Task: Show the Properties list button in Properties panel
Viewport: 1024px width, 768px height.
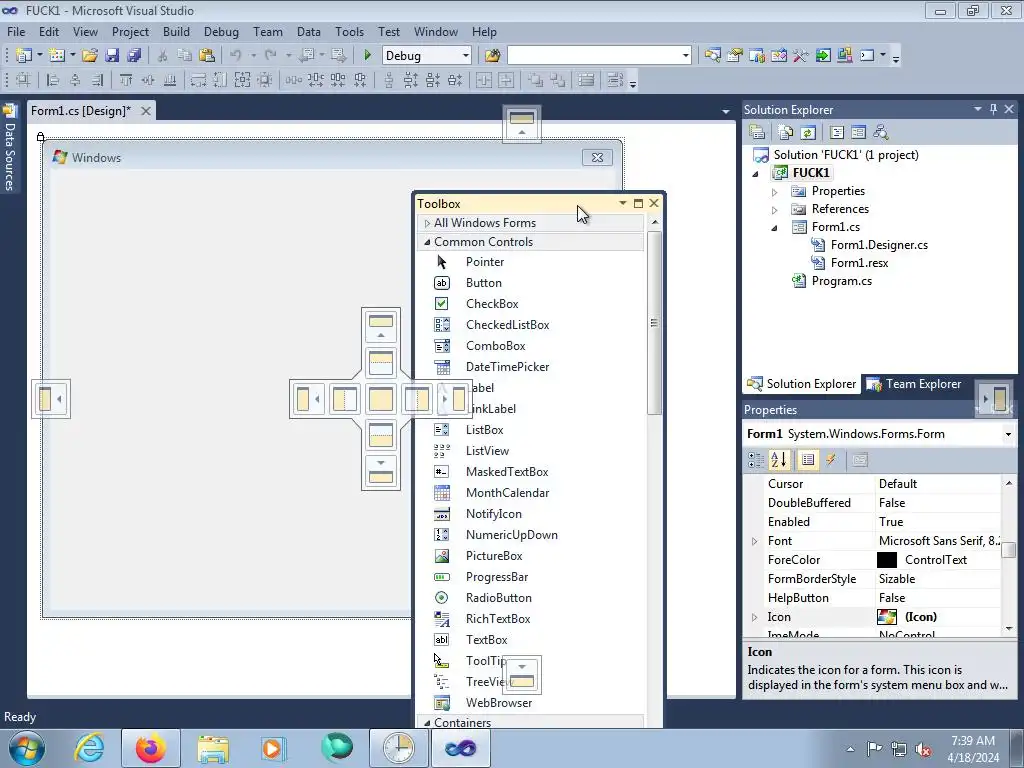Action: click(808, 460)
